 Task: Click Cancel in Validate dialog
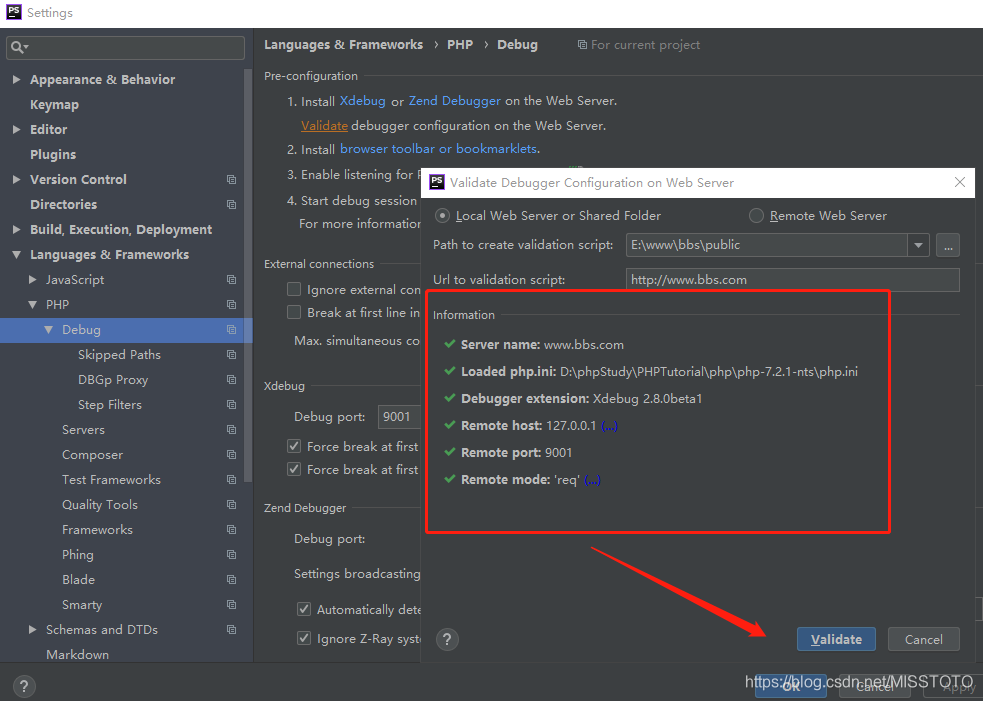pyautogui.click(x=923, y=640)
